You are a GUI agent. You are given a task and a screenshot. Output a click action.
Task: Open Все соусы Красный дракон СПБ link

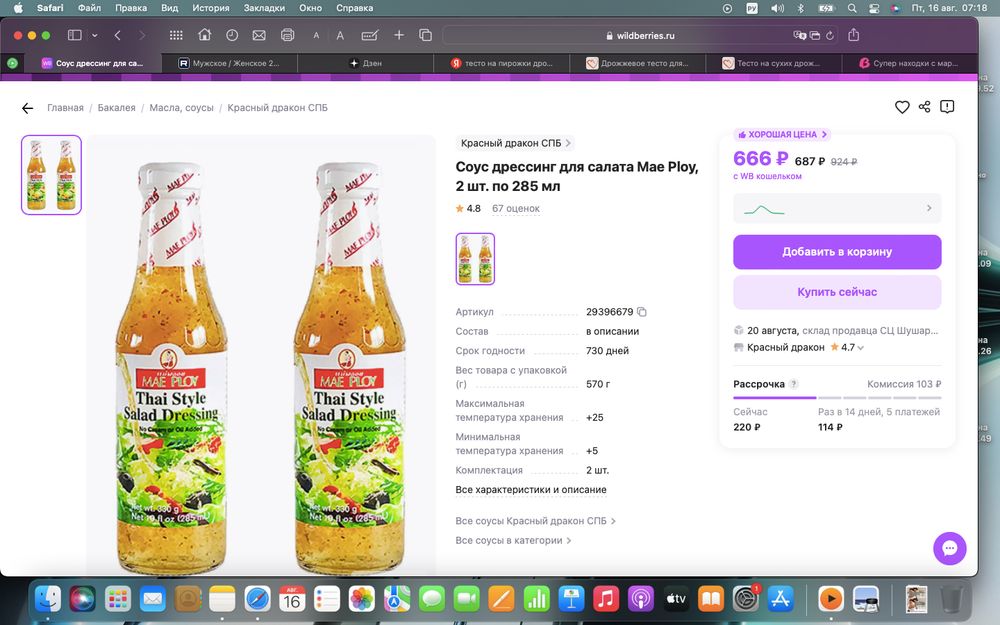pyautogui.click(x=535, y=521)
